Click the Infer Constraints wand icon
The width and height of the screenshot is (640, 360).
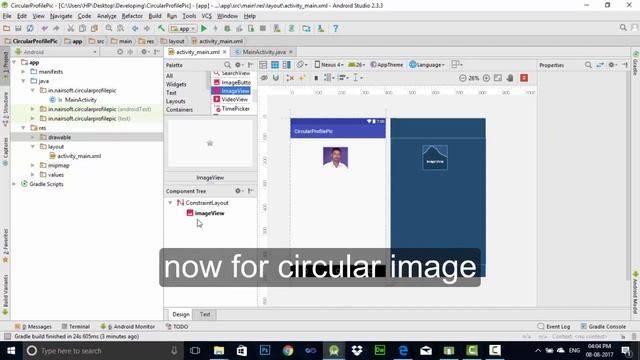coord(302,78)
